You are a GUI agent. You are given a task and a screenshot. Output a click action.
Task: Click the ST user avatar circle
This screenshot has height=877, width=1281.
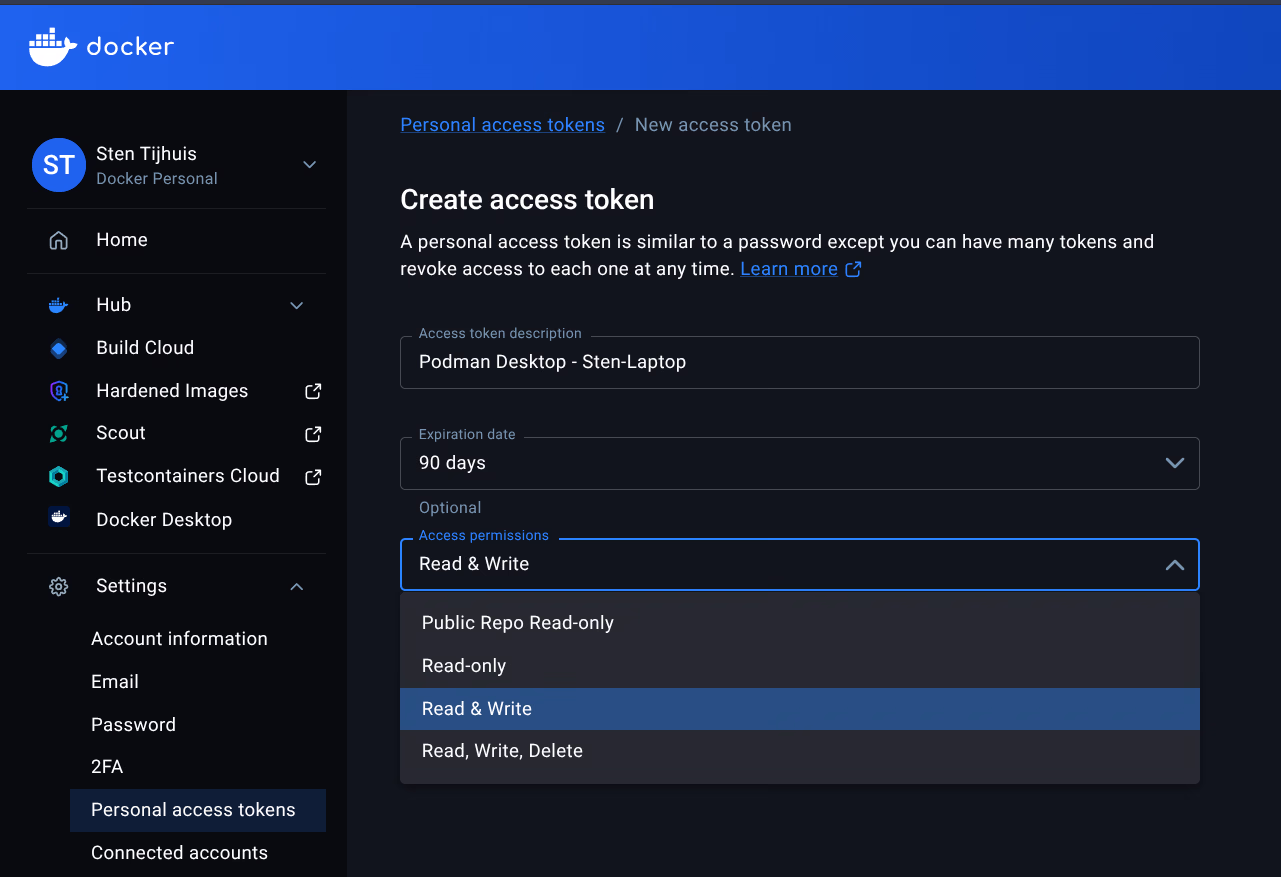(59, 165)
